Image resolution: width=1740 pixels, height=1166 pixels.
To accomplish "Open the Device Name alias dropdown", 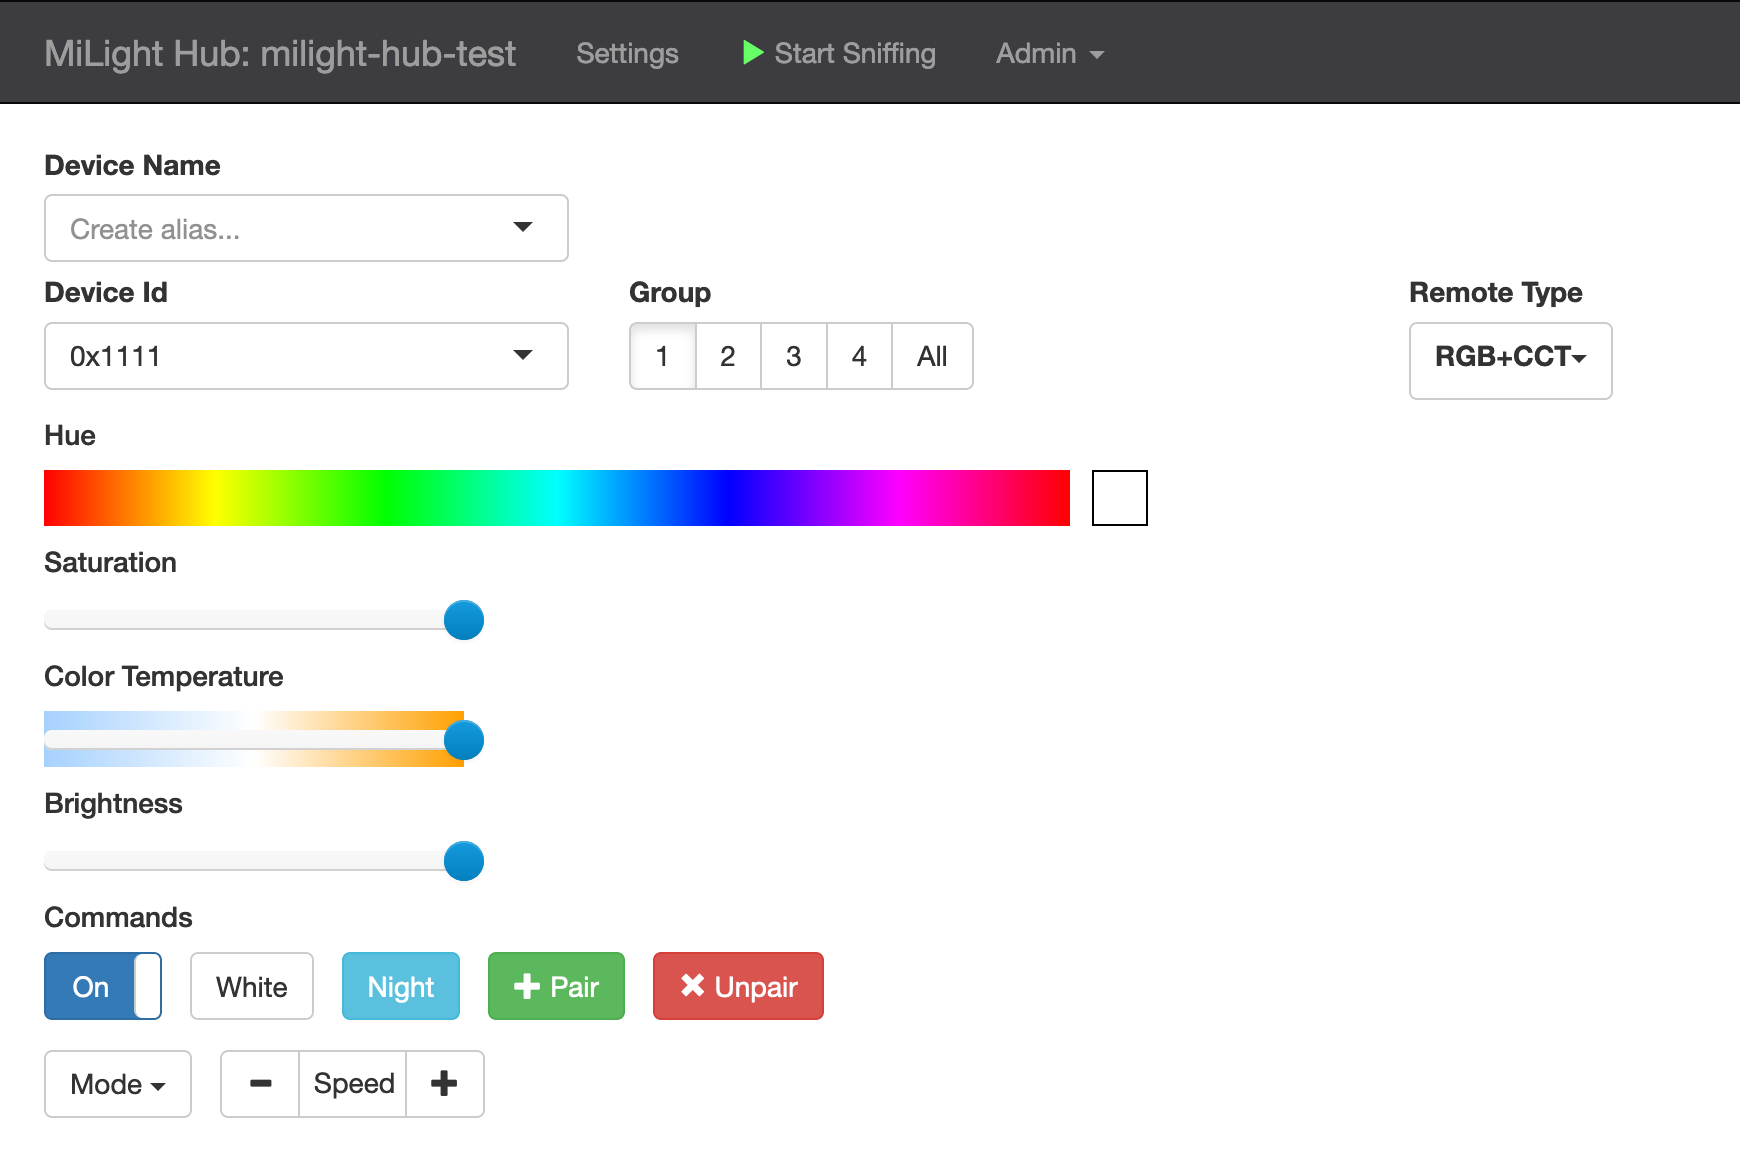I will [x=306, y=228].
